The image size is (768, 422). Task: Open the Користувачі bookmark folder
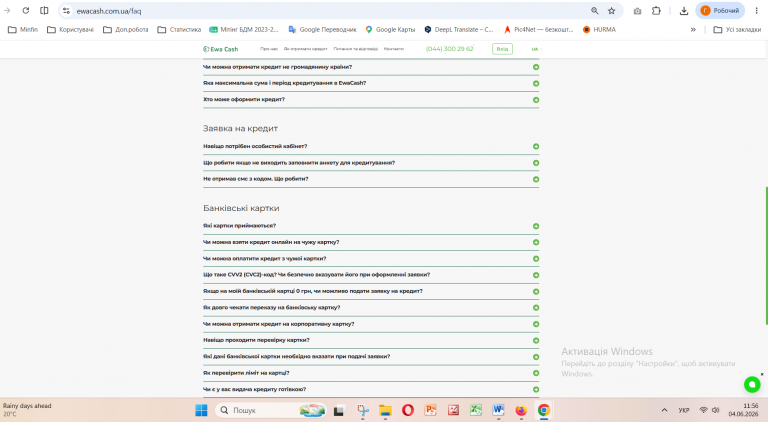(70, 30)
